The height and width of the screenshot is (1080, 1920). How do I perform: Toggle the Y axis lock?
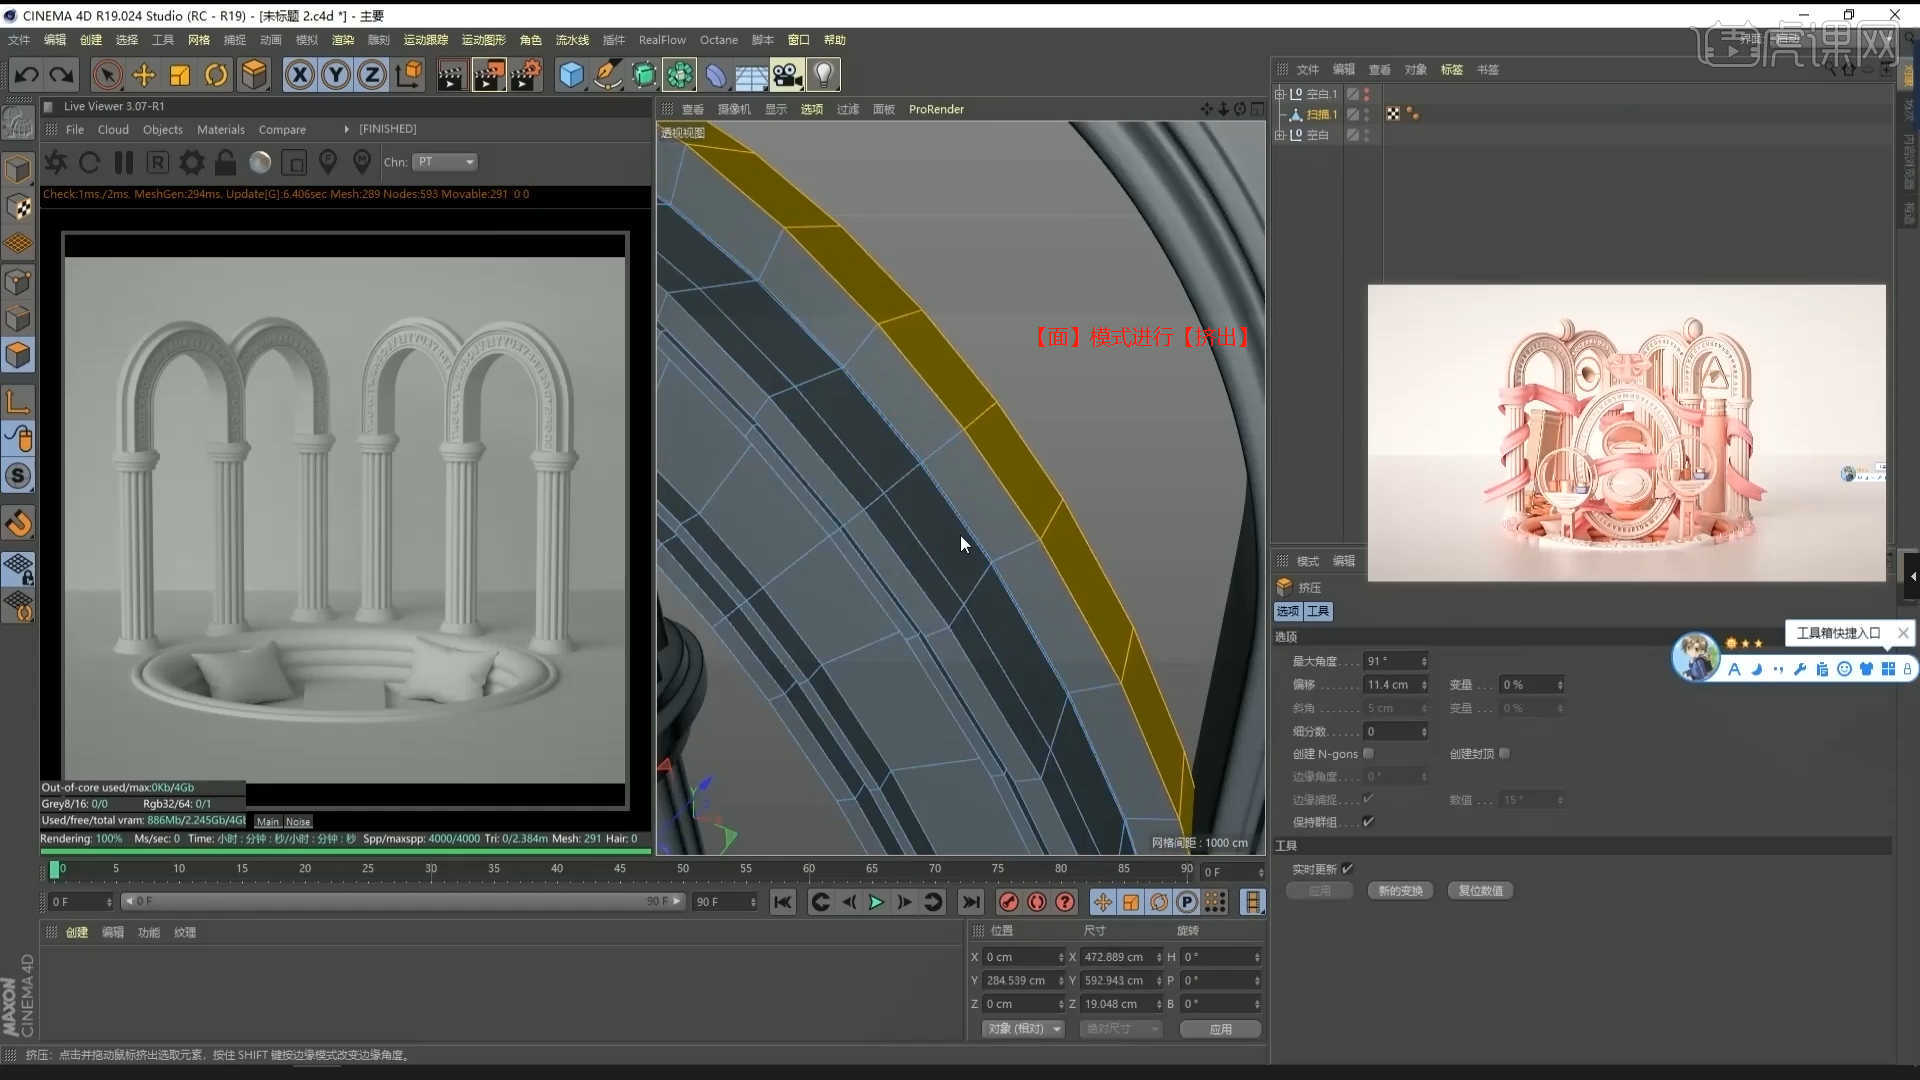click(x=336, y=75)
